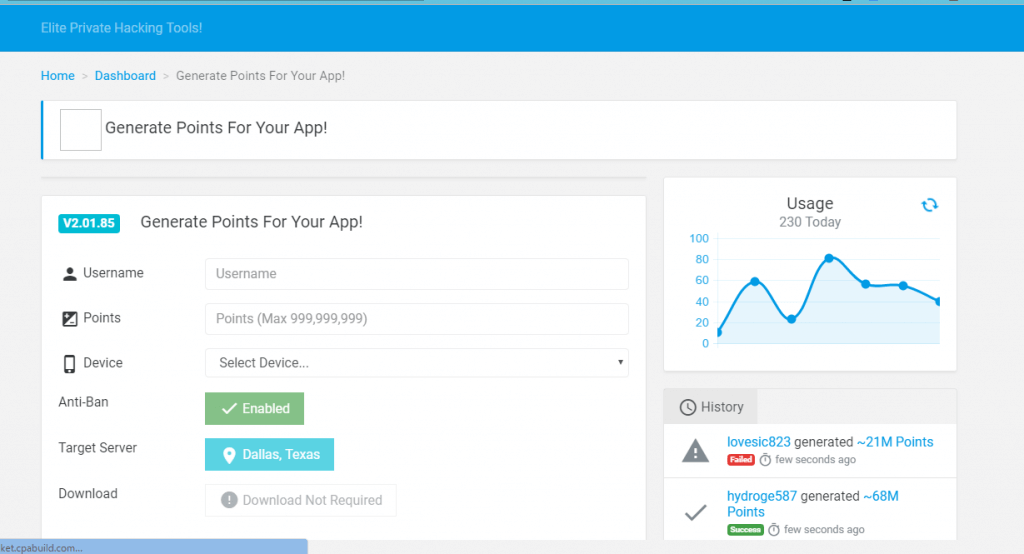Click the Target Server label
This screenshot has width=1024, height=554.
click(97, 448)
